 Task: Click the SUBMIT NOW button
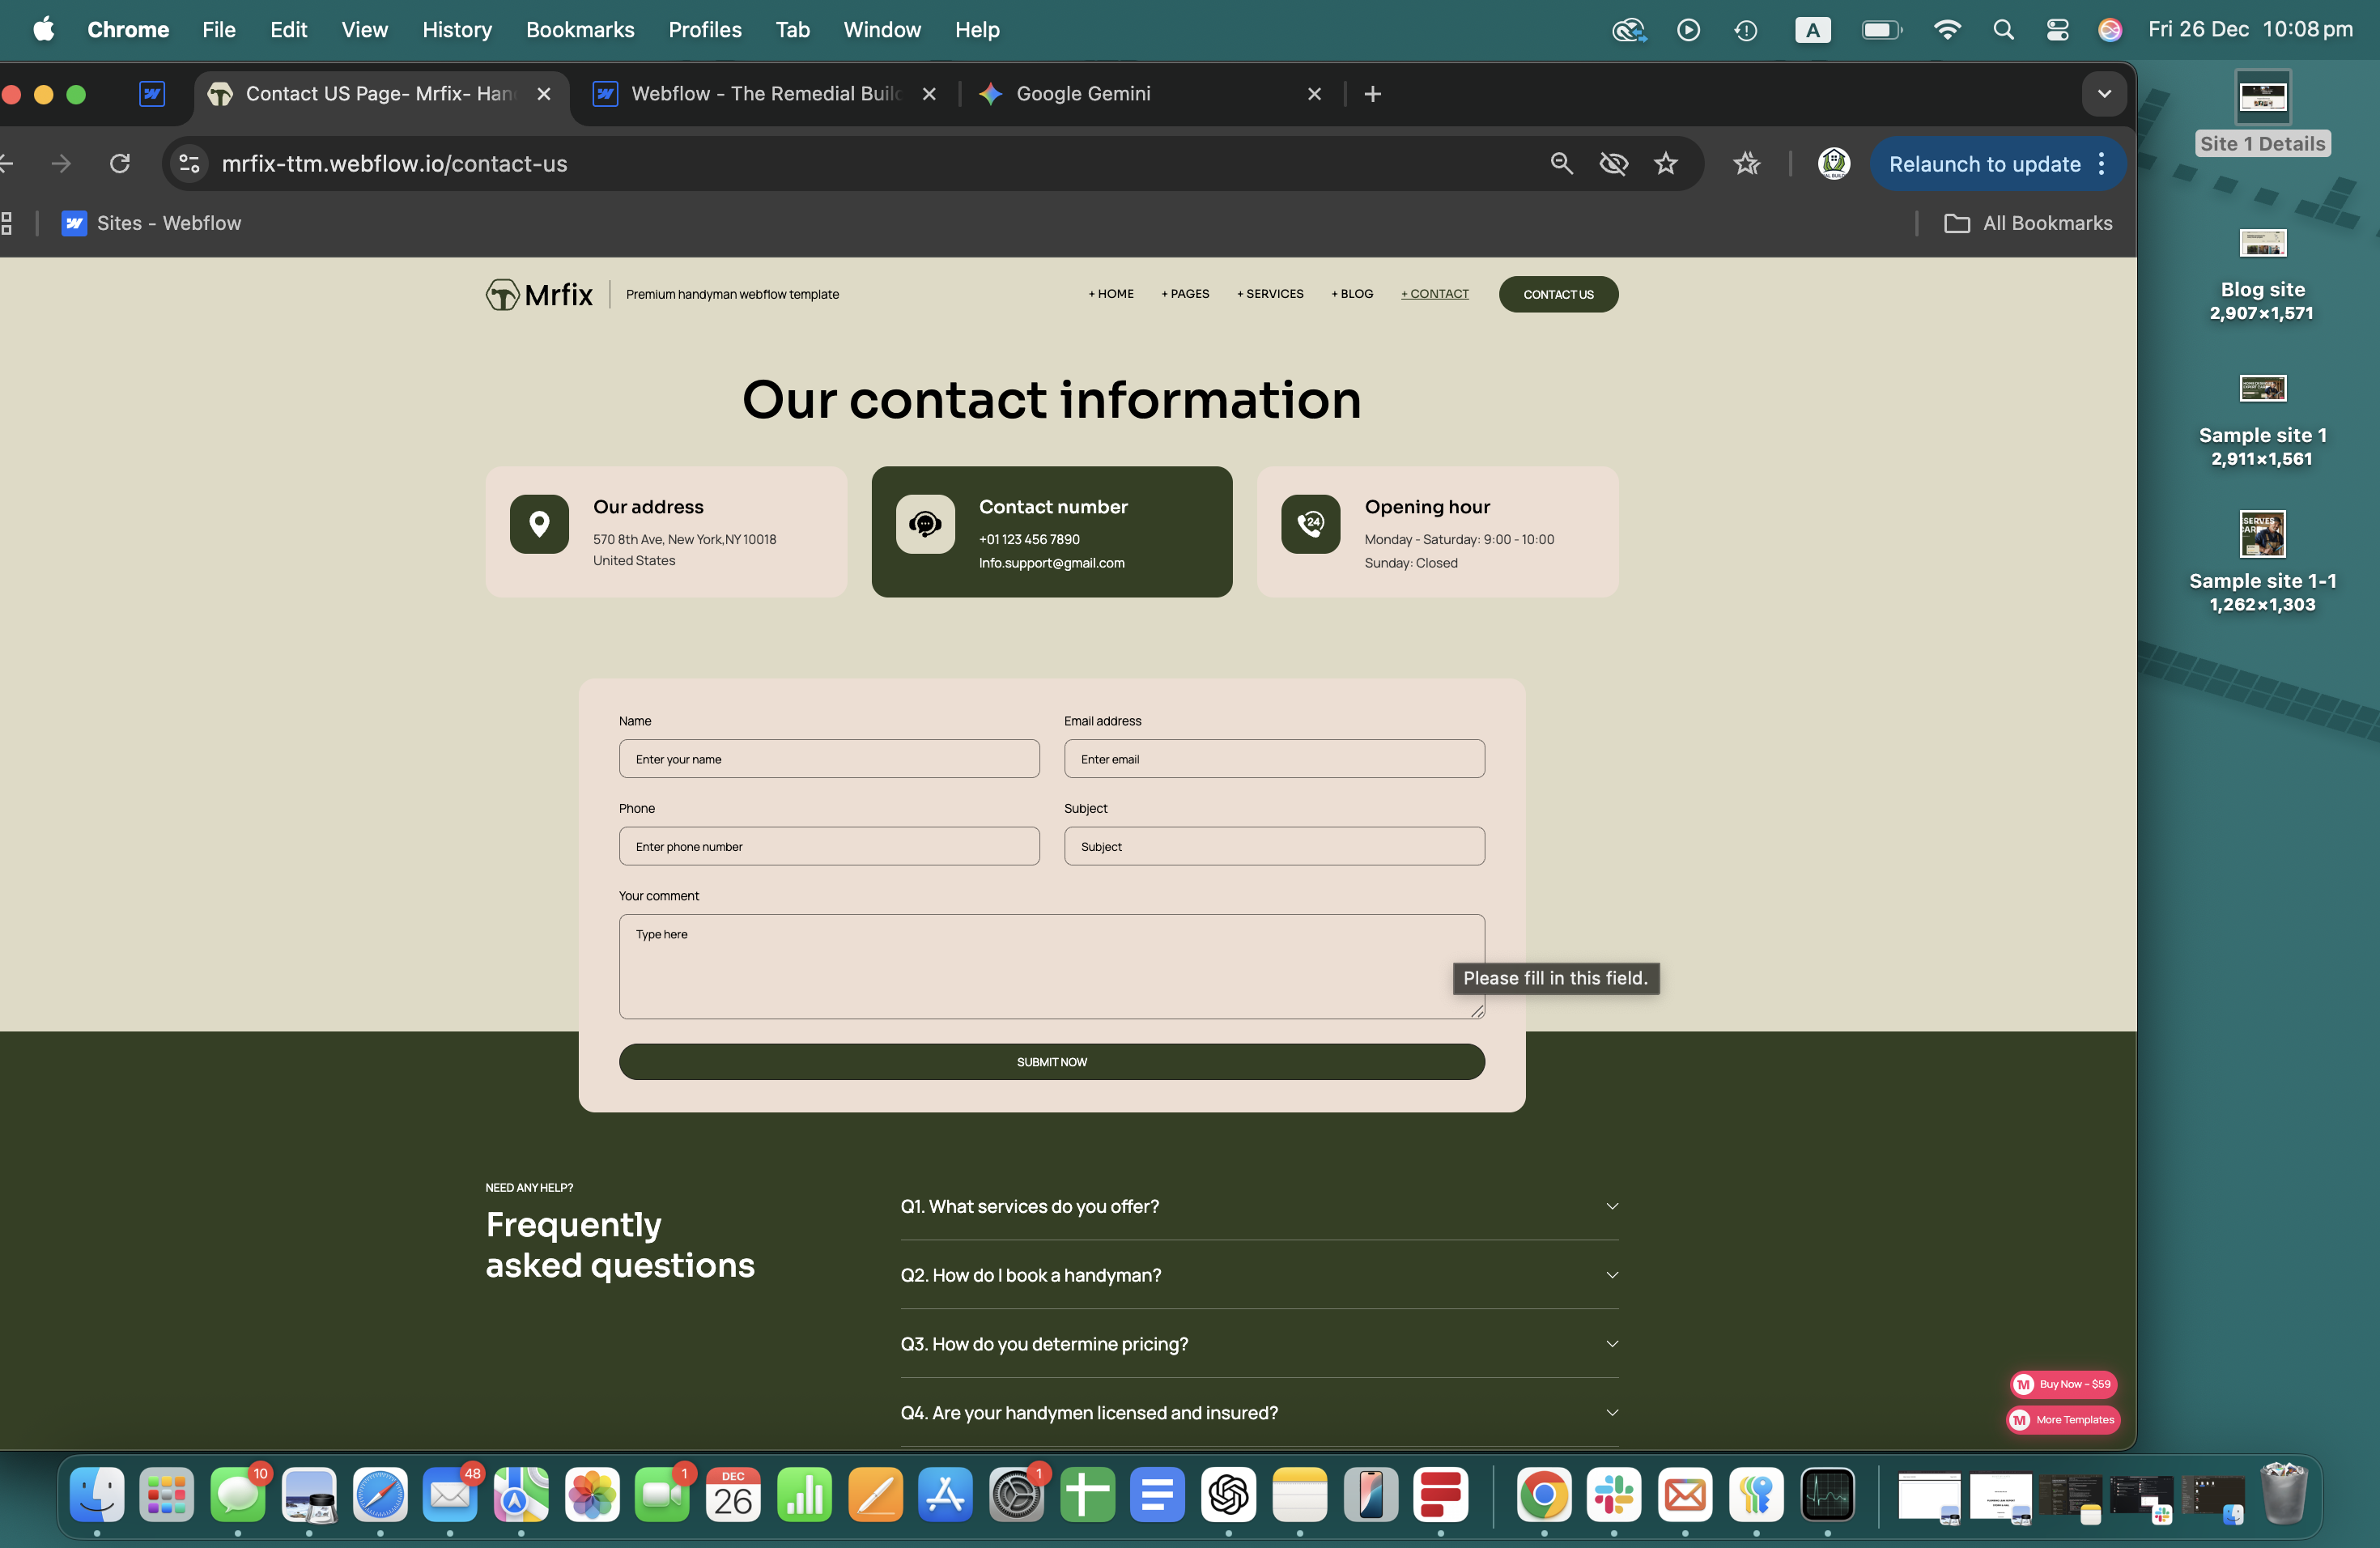tap(1051, 1062)
